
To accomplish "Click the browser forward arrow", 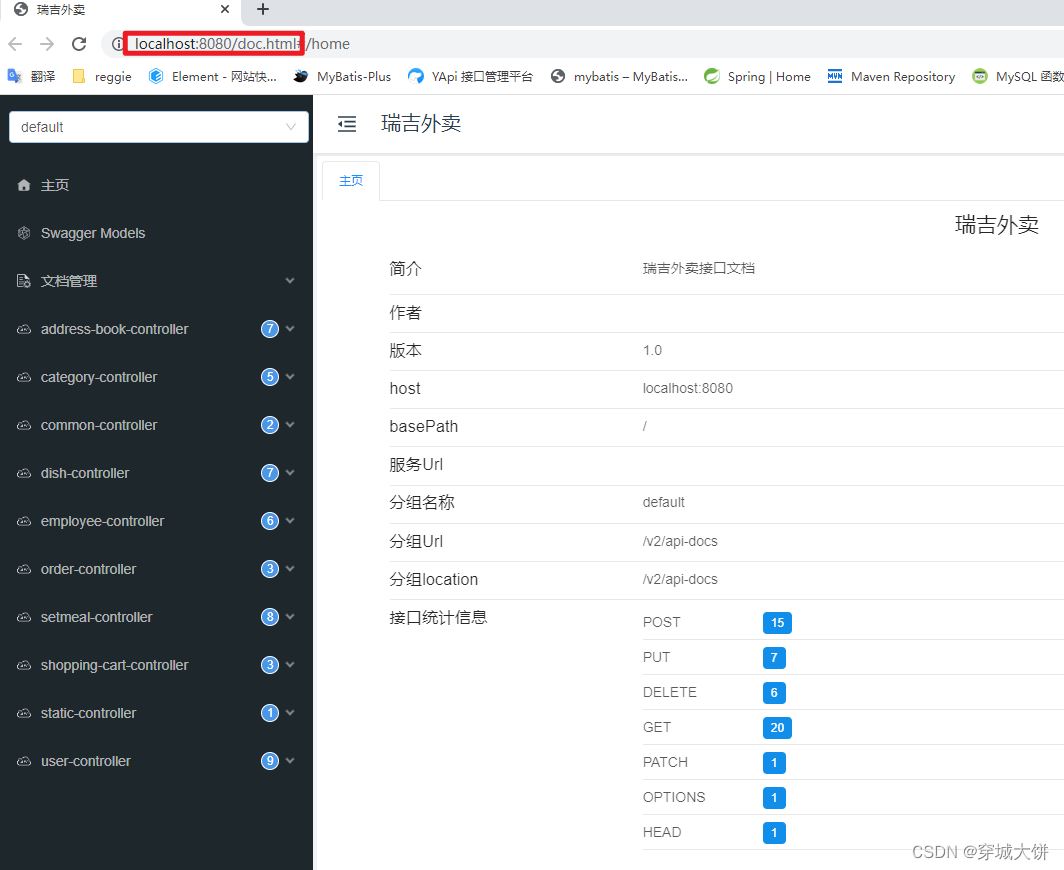I will [47, 44].
